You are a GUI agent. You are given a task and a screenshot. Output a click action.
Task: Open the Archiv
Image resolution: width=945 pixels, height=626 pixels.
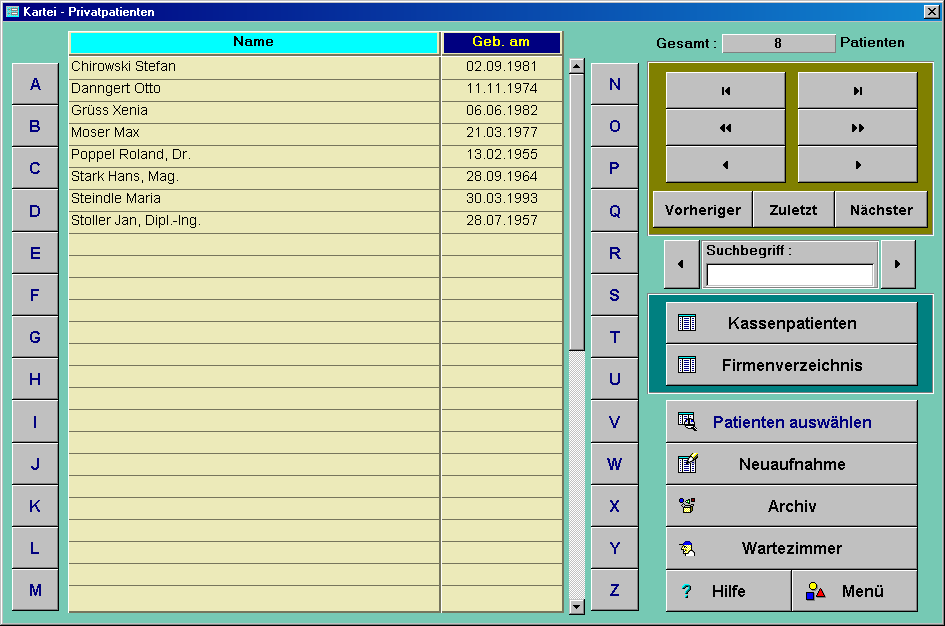click(791, 506)
